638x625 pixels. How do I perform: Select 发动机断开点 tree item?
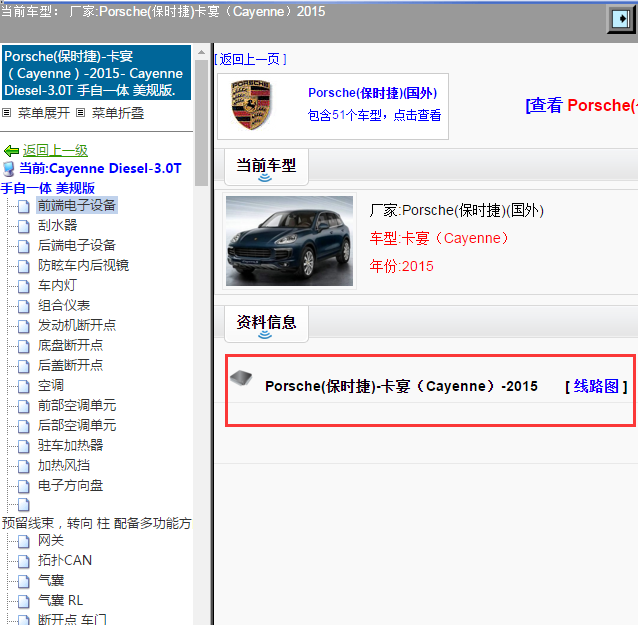pyautogui.click(x=76, y=325)
